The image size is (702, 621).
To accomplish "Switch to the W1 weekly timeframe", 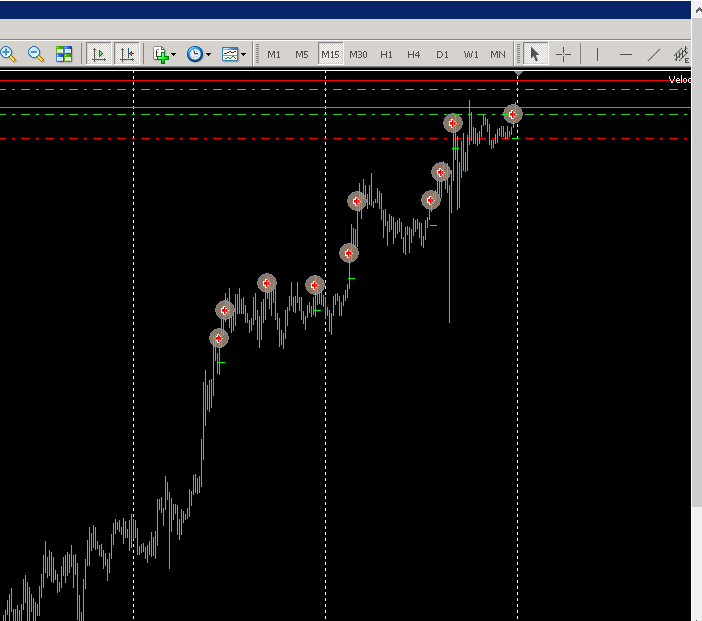I will pos(471,54).
